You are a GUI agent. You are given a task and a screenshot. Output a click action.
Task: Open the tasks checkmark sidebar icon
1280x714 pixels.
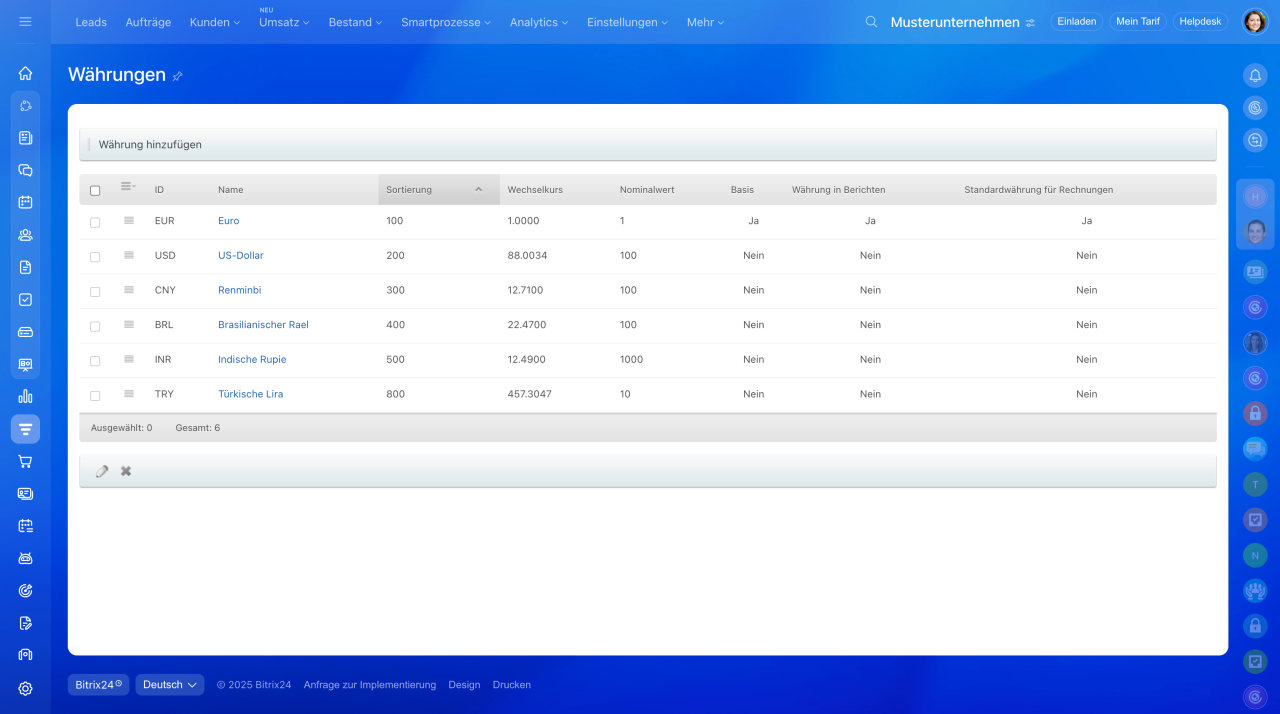pos(25,299)
